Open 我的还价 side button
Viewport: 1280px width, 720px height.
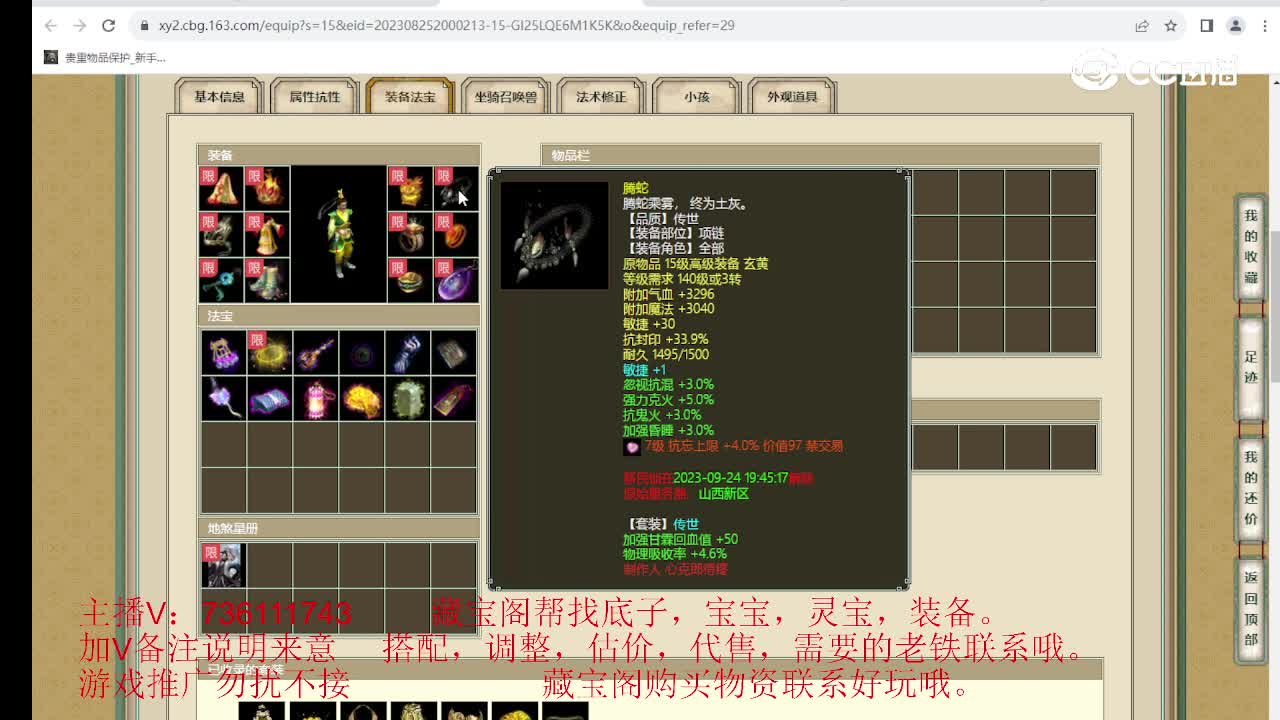tap(1251, 488)
